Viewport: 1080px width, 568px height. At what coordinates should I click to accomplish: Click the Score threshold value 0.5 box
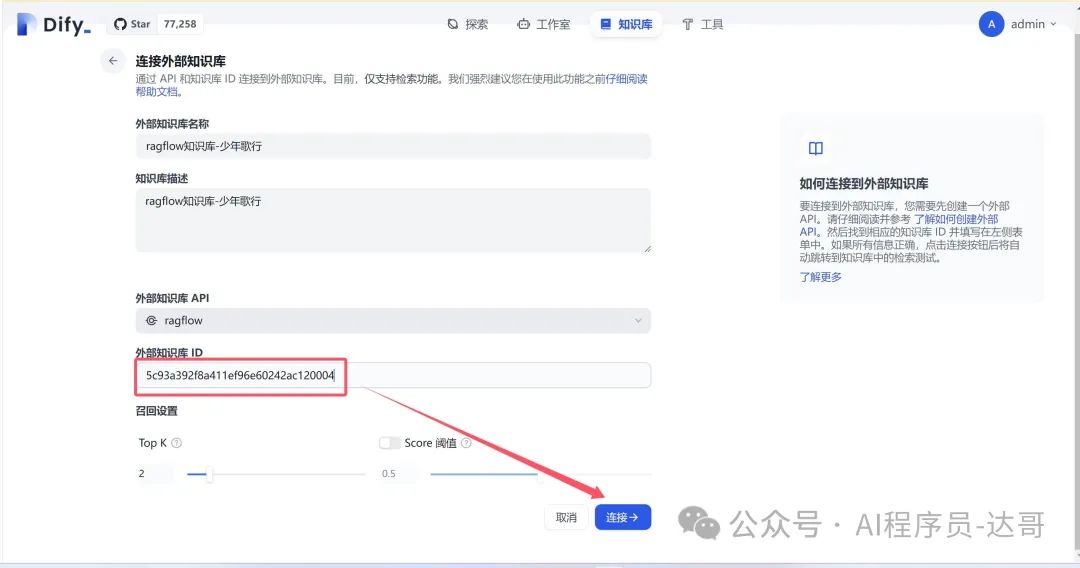pos(397,474)
